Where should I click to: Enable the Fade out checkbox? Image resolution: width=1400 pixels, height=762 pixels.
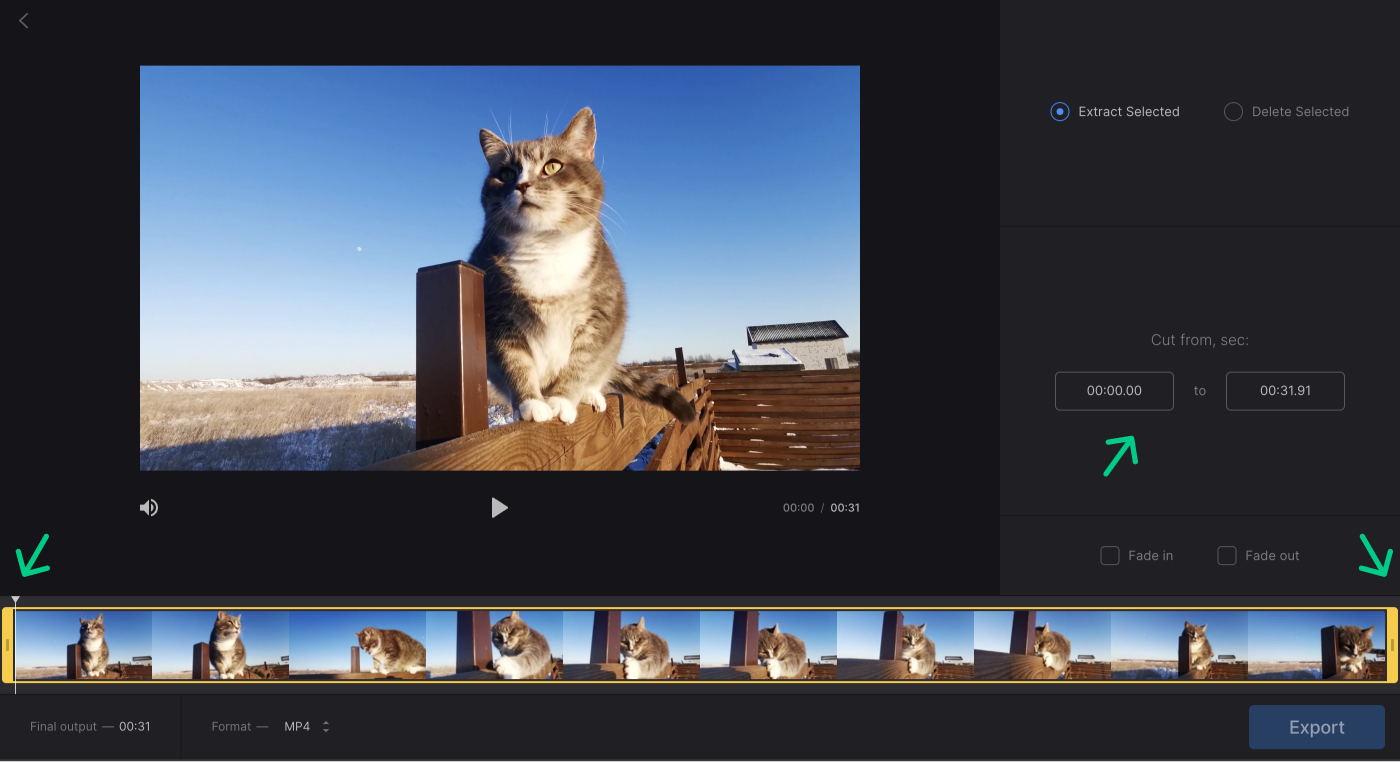[1227, 556]
